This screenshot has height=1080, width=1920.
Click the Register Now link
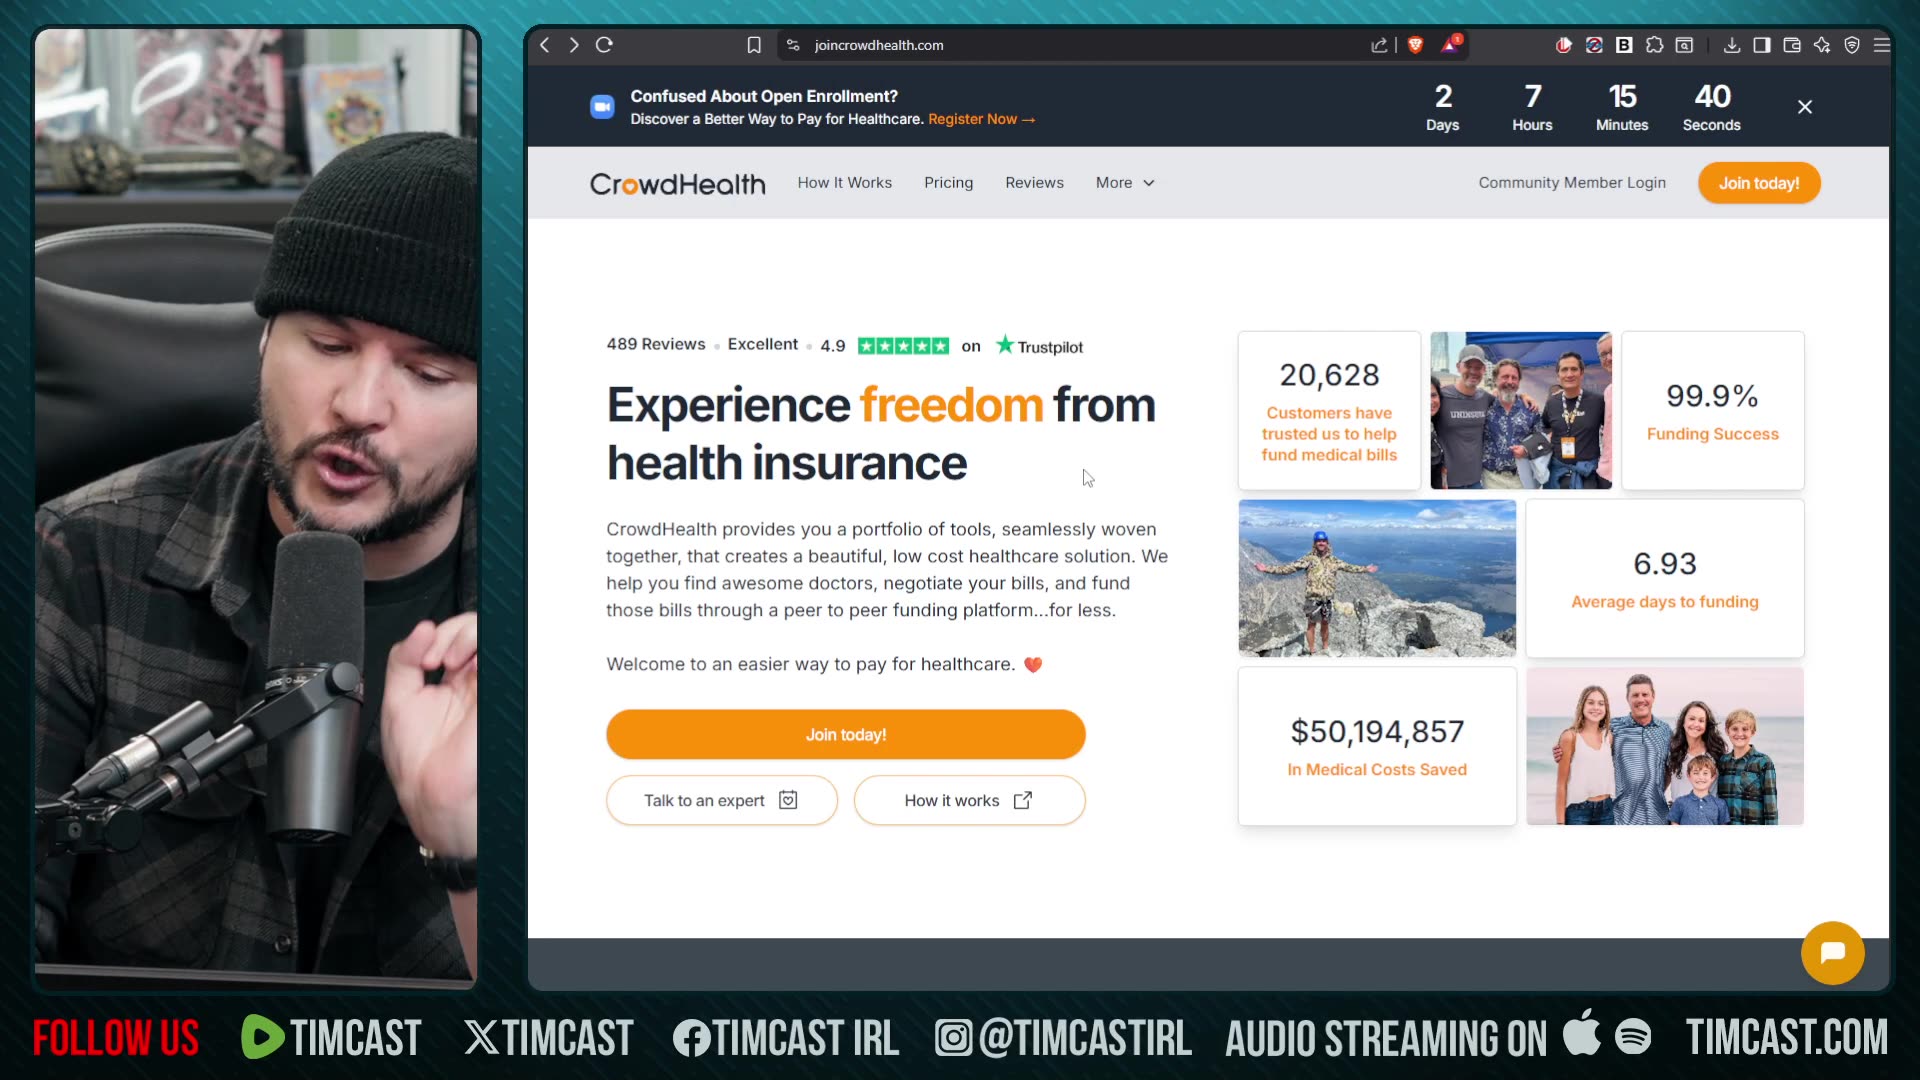[981, 119]
